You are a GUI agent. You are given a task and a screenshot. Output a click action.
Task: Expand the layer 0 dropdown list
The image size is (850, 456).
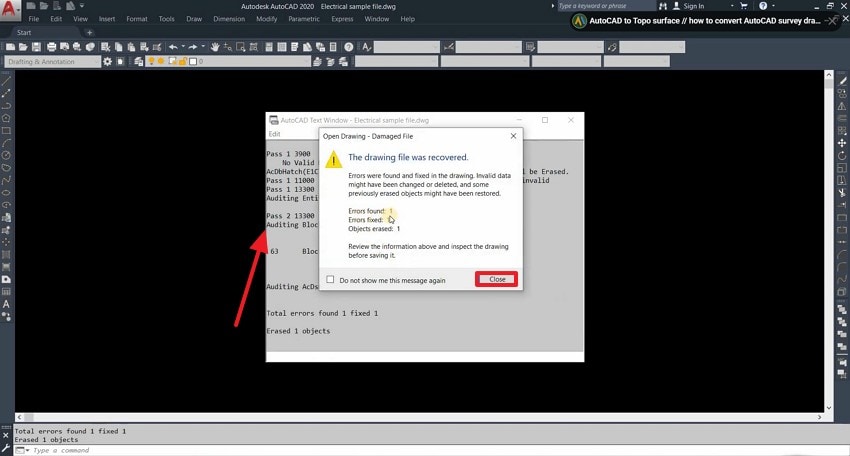point(307,62)
